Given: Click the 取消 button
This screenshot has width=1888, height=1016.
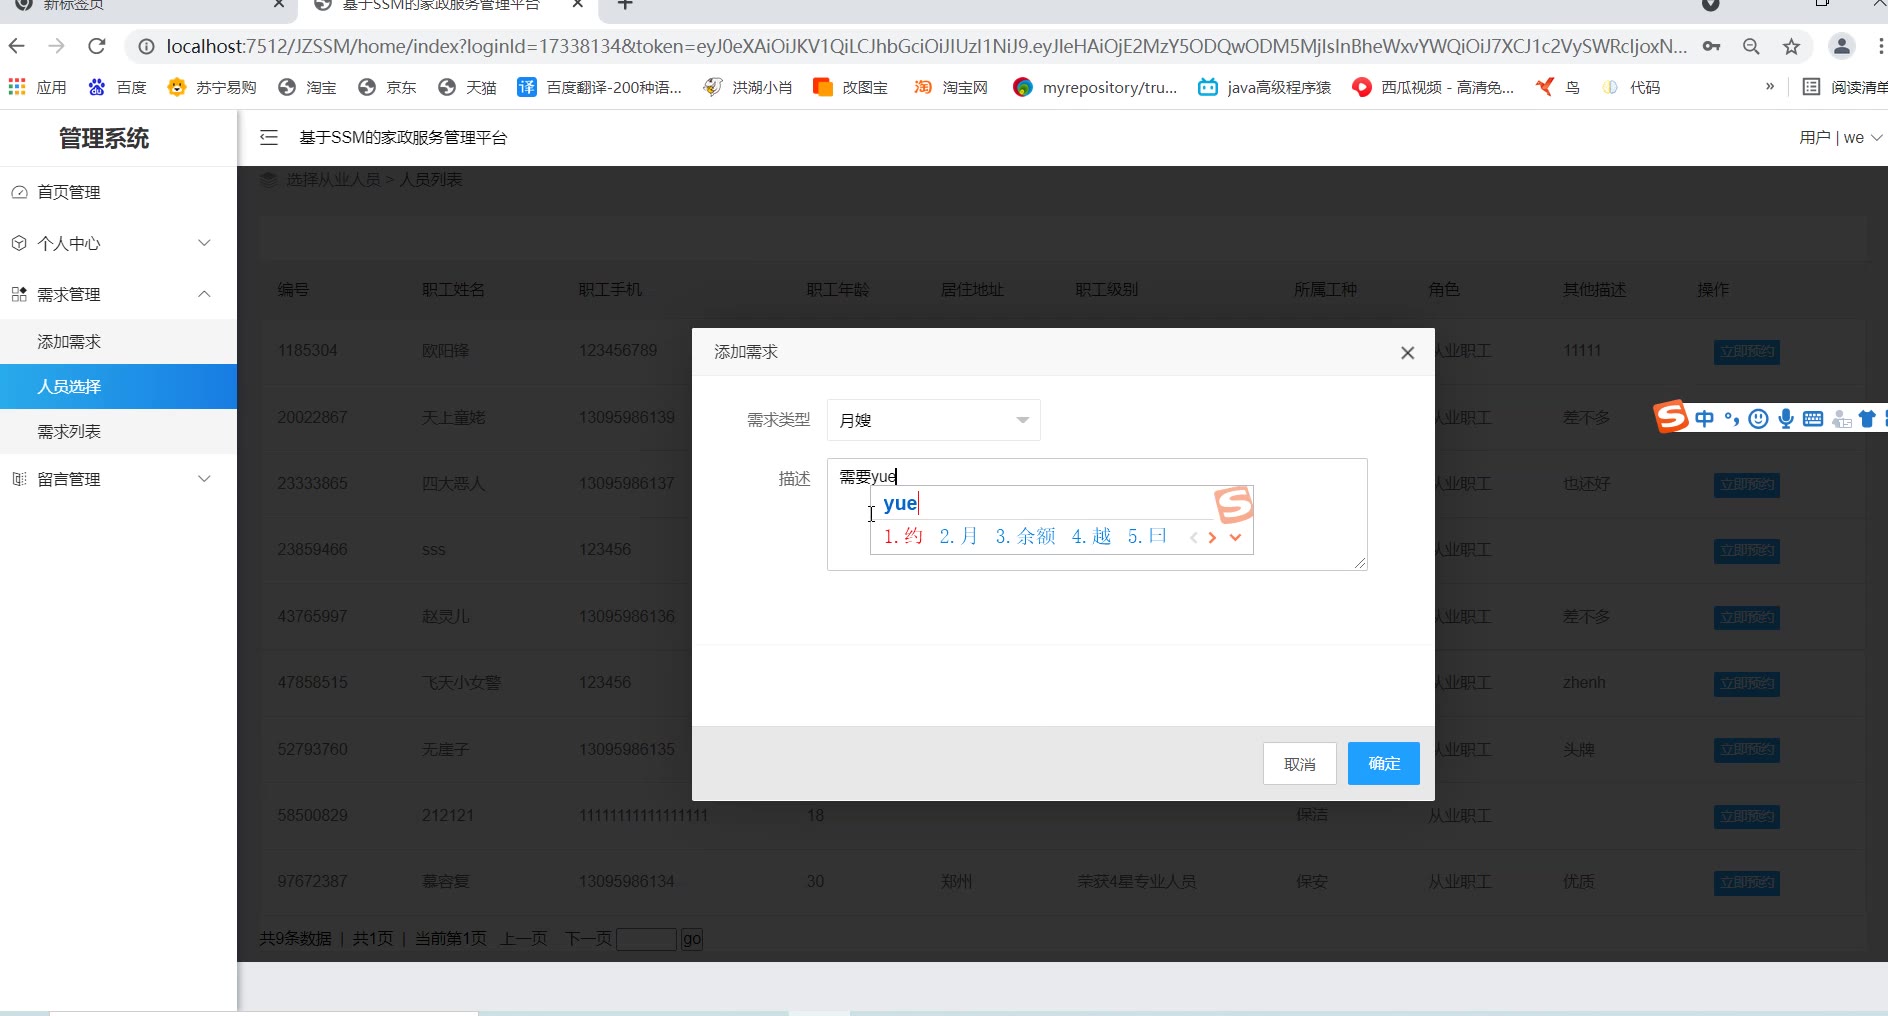Looking at the screenshot, I should pyautogui.click(x=1299, y=764).
